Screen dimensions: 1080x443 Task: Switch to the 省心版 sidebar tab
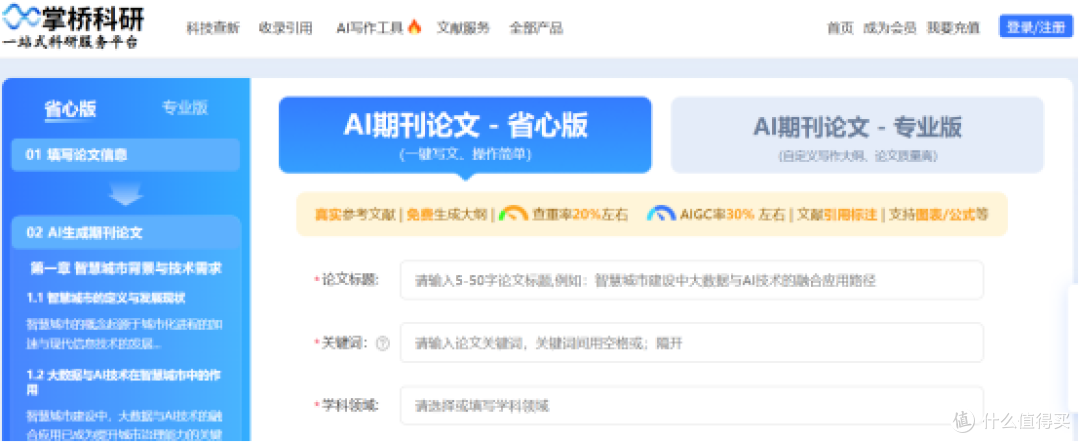pos(70,109)
